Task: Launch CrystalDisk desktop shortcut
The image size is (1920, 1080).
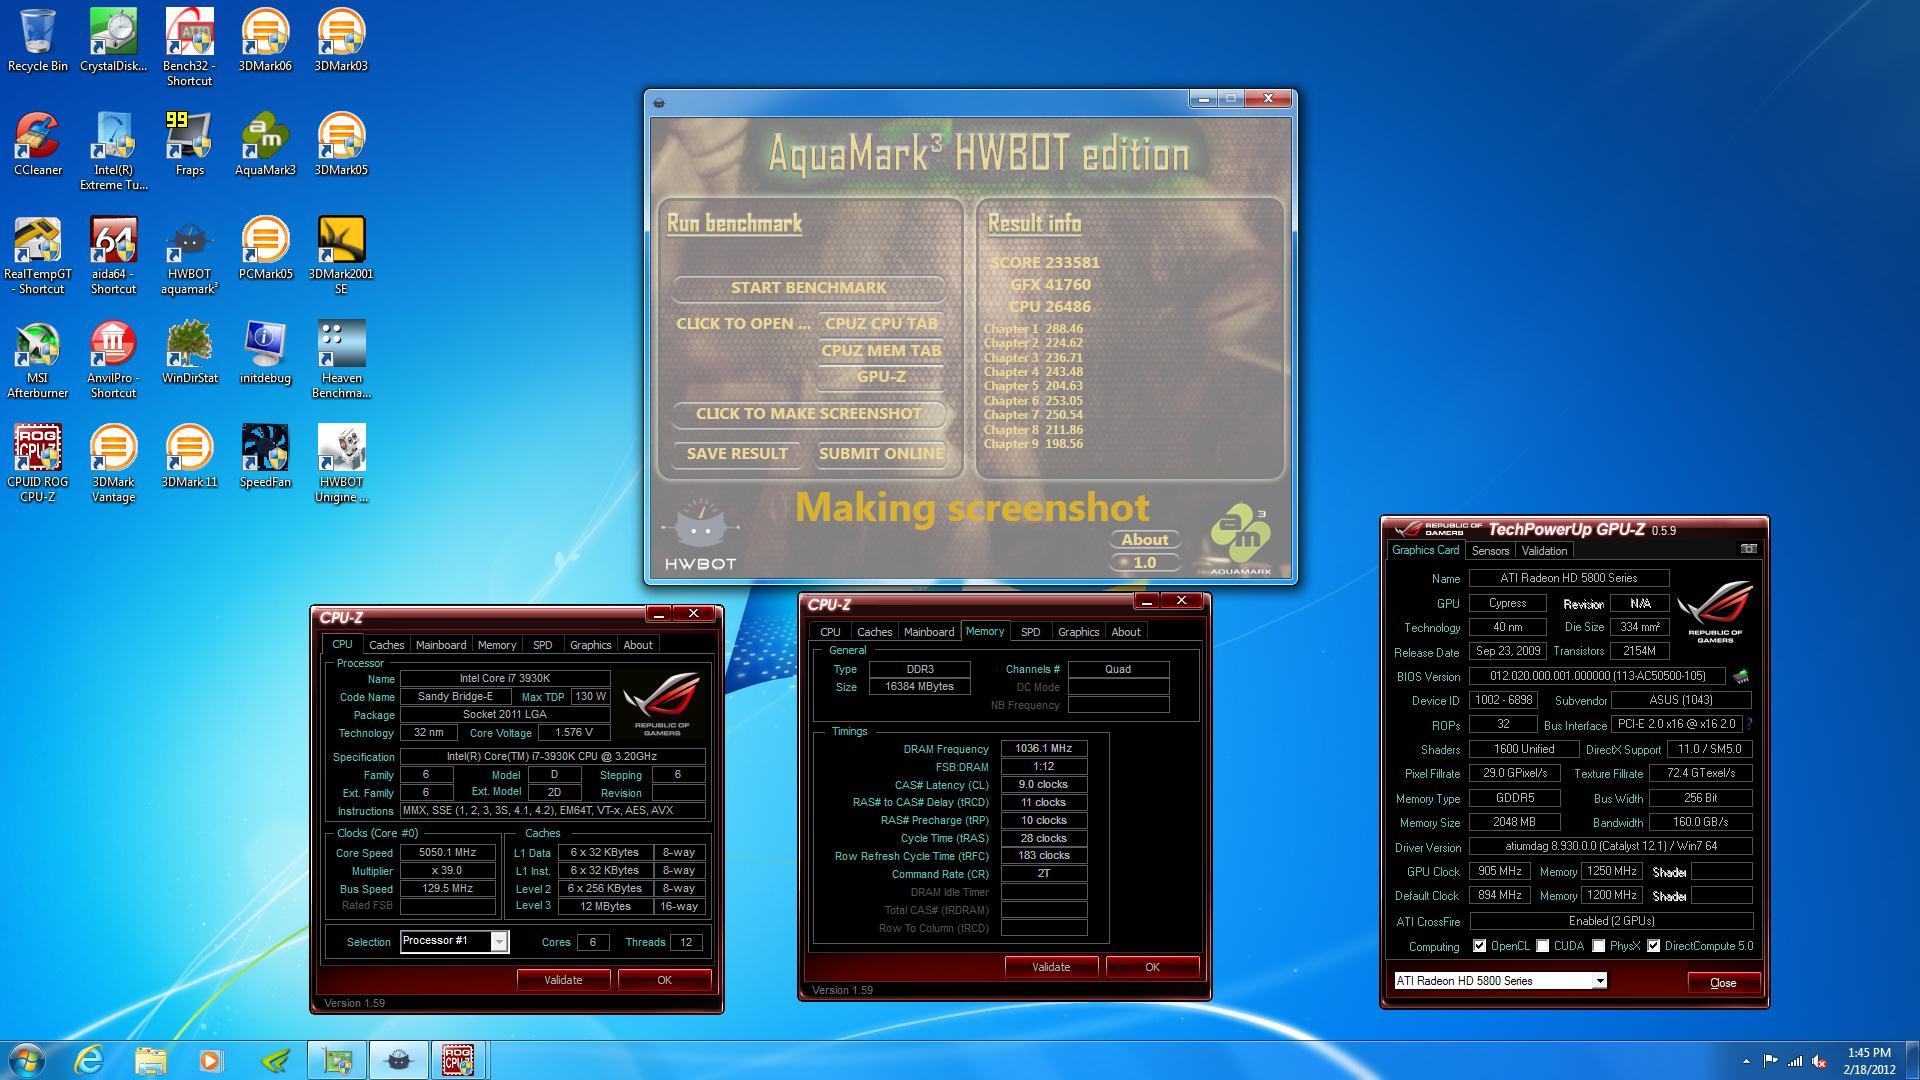Action: 113,40
